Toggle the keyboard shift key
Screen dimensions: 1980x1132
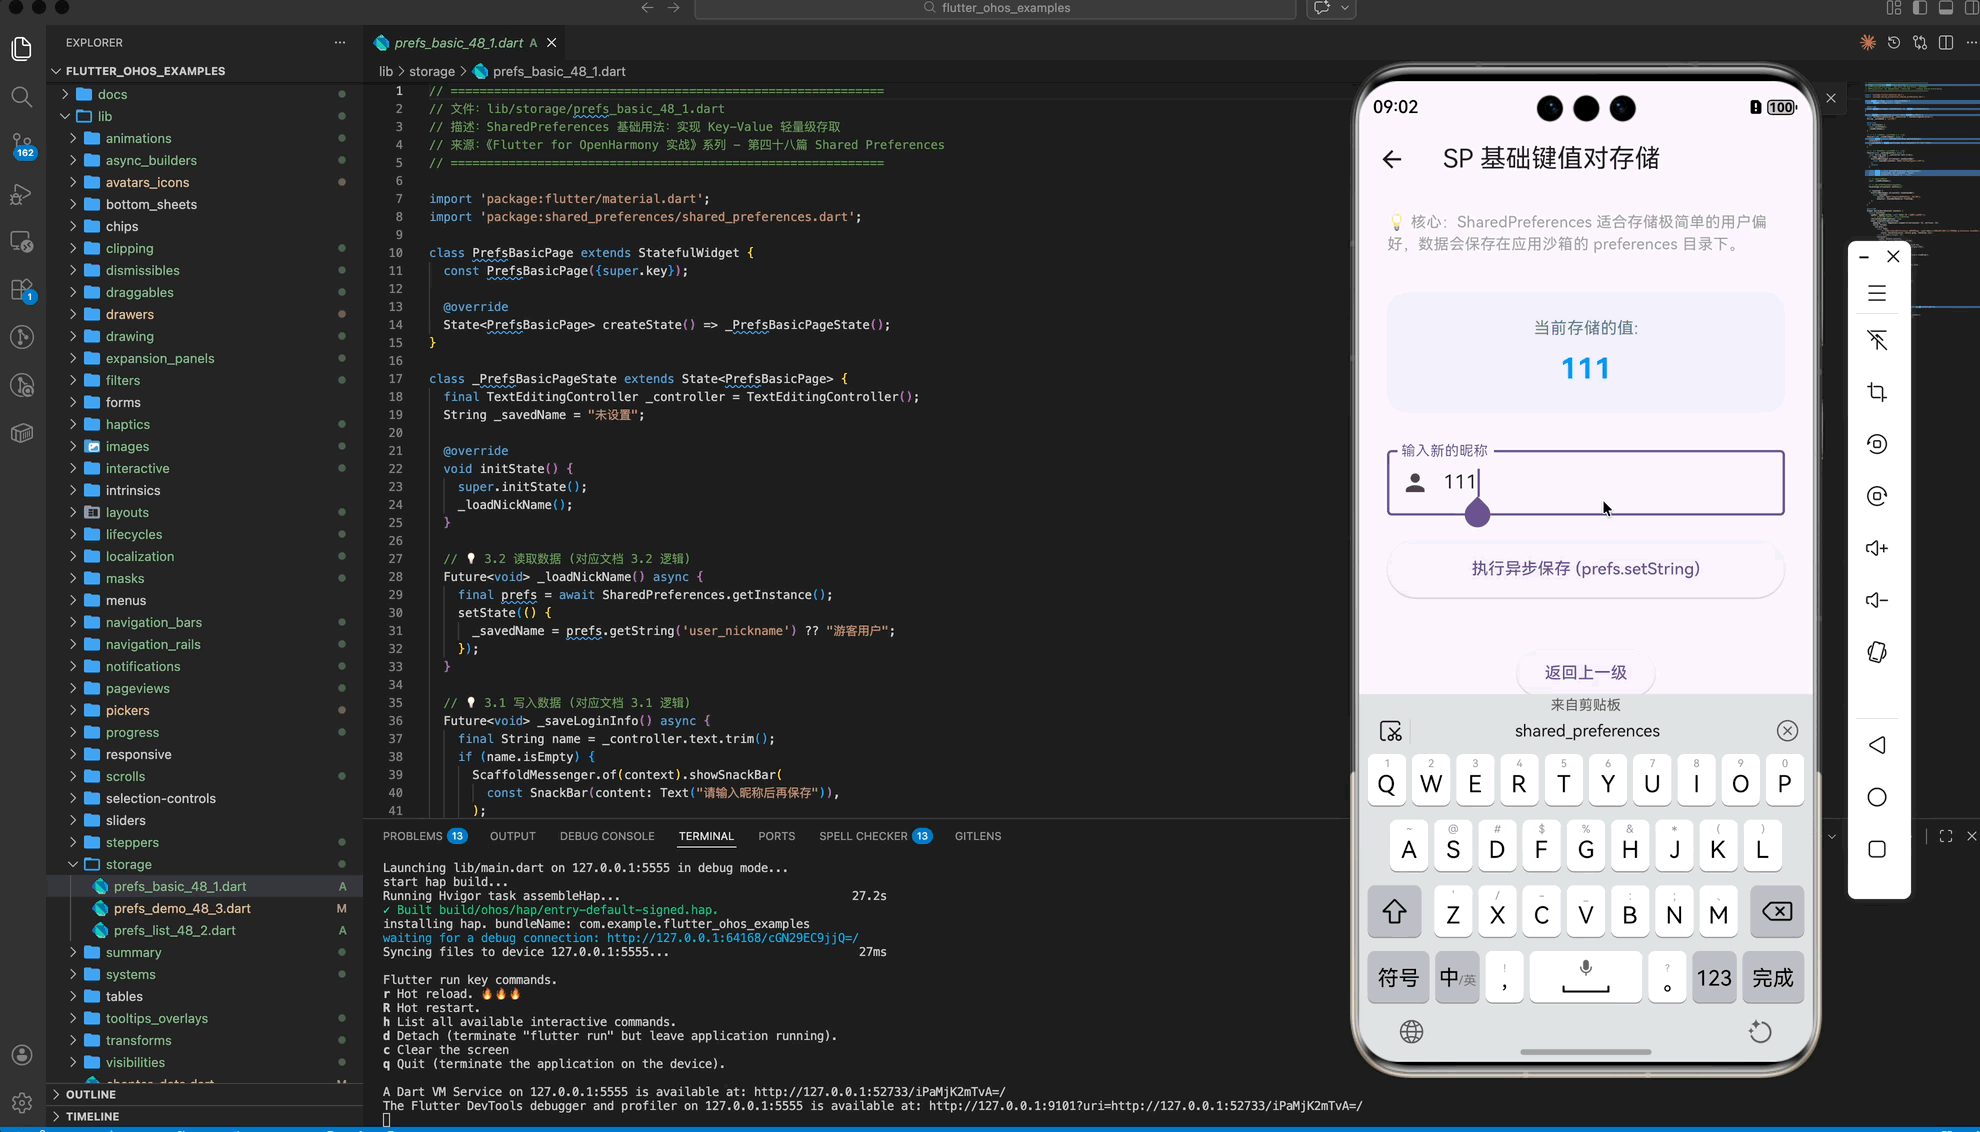click(1394, 912)
